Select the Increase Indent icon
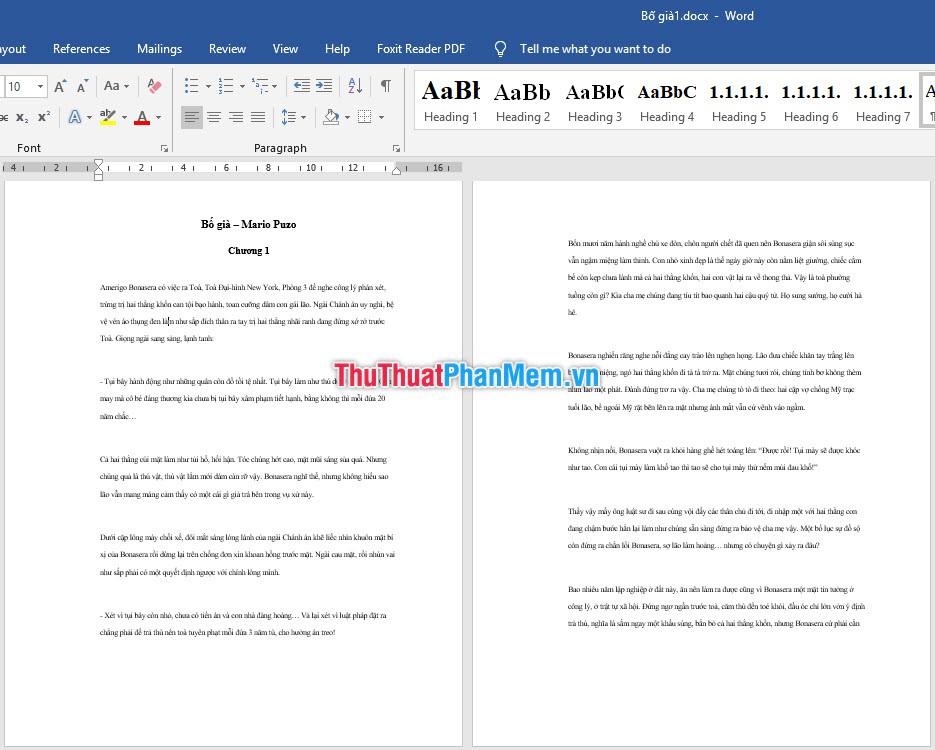 coord(325,86)
